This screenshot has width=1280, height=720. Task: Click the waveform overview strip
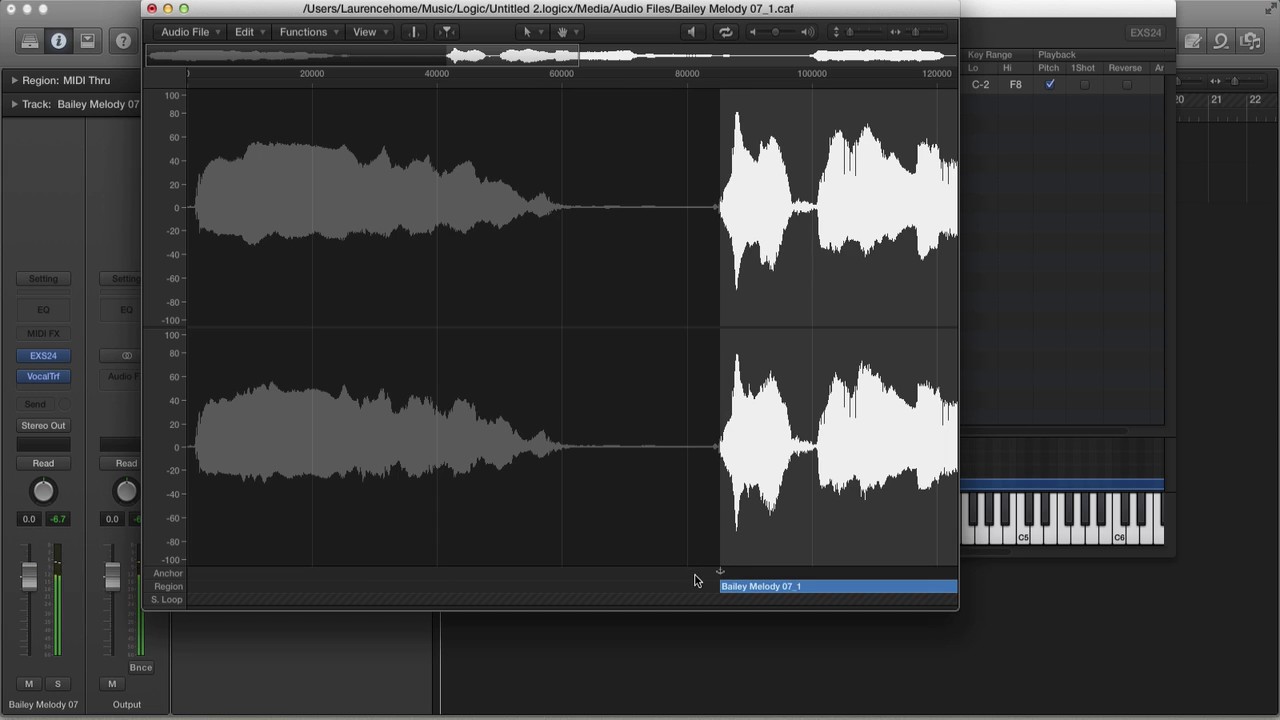550,56
